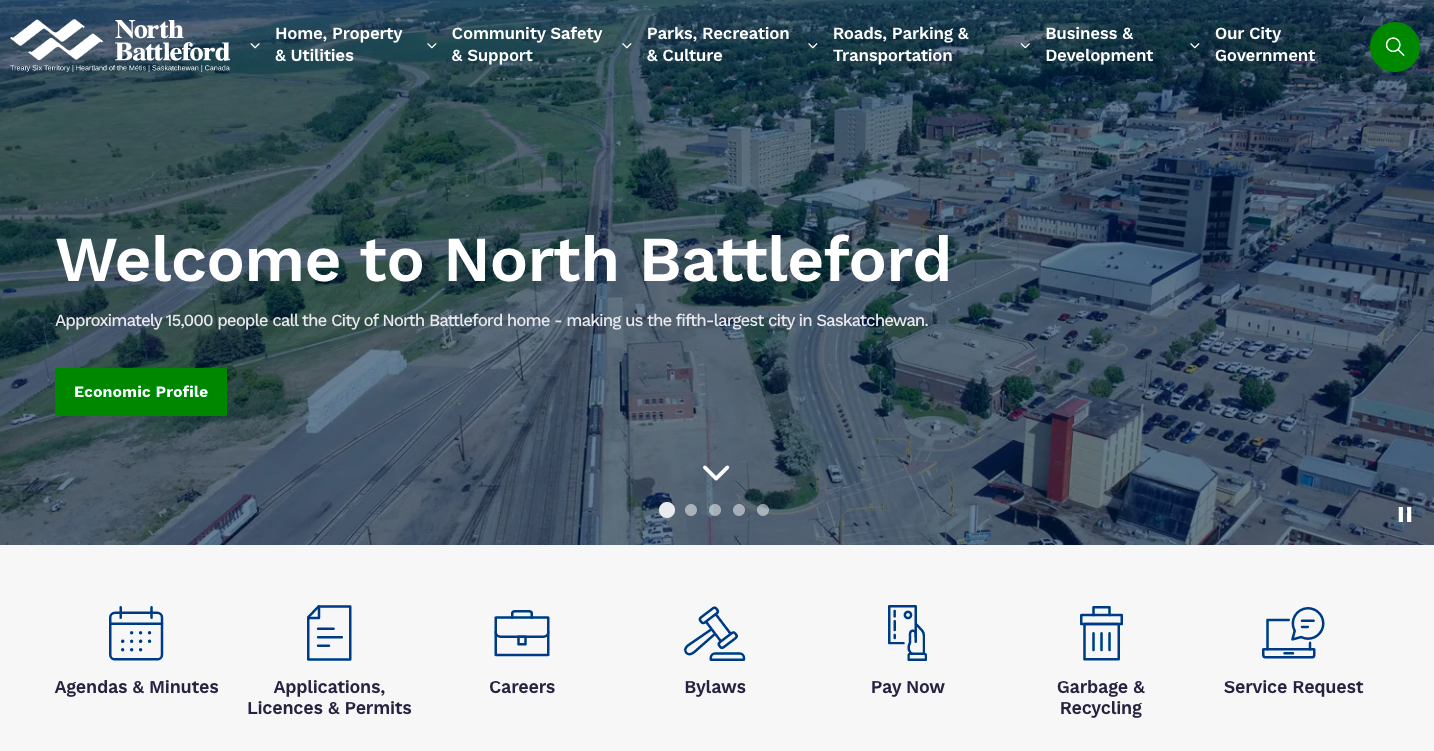Open the Community Safety & Support menu
Screen dimensions: 1434x751
(x=527, y=45)
